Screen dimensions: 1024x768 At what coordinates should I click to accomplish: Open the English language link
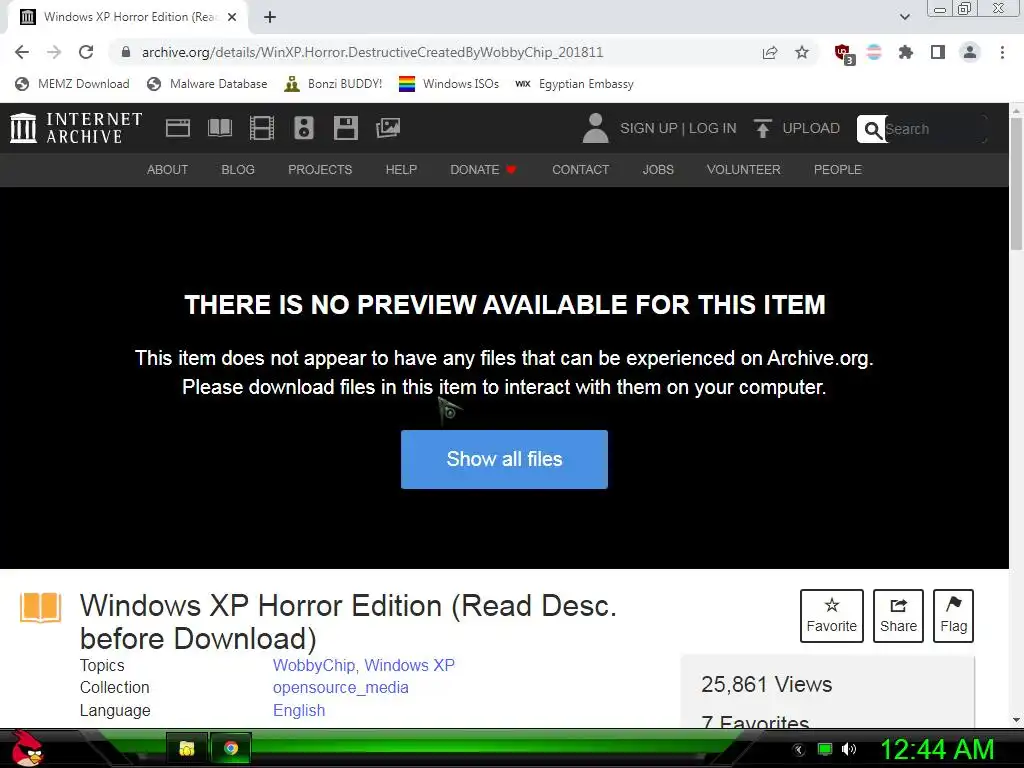pyautogui.click(x=299, y=711)
